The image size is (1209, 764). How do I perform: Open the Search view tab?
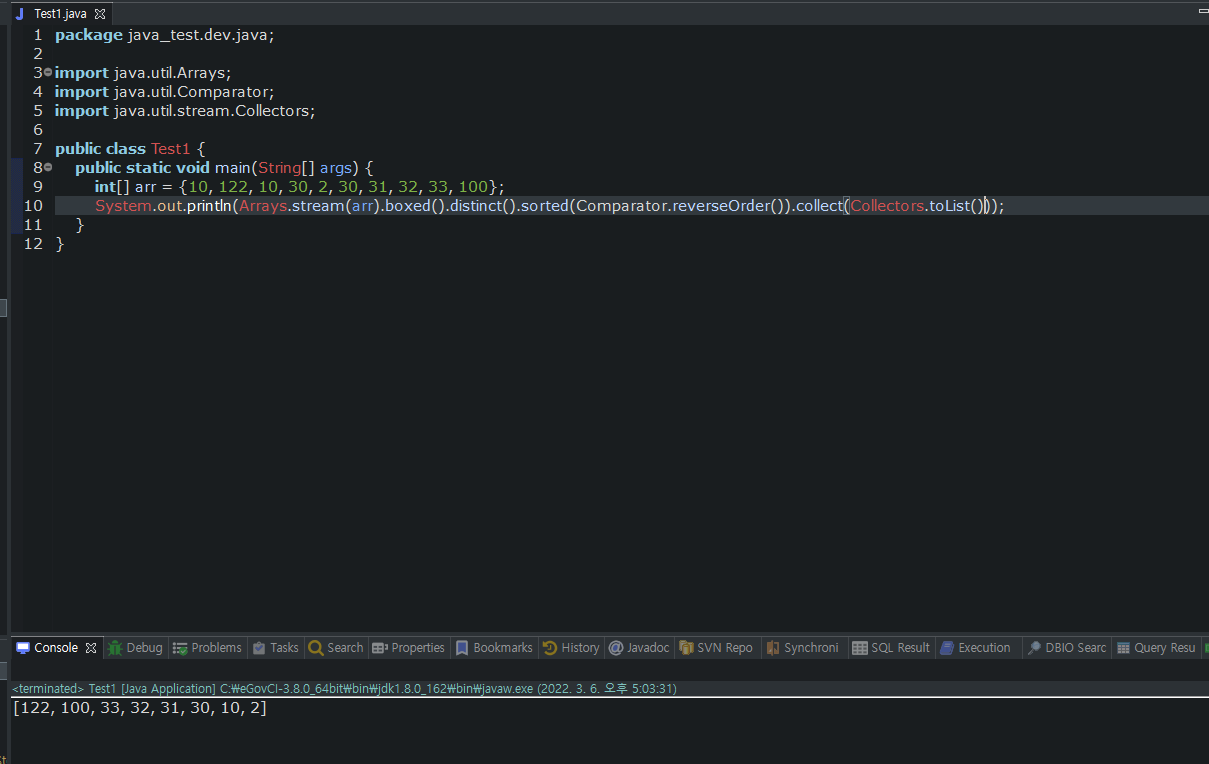tap(336, 648)
